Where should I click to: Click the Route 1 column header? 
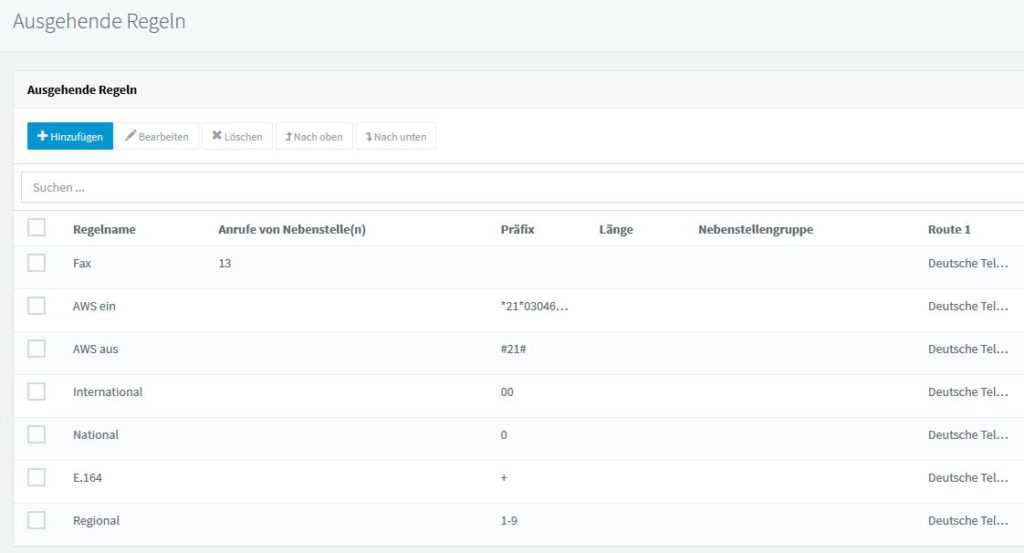click(949, 229)
